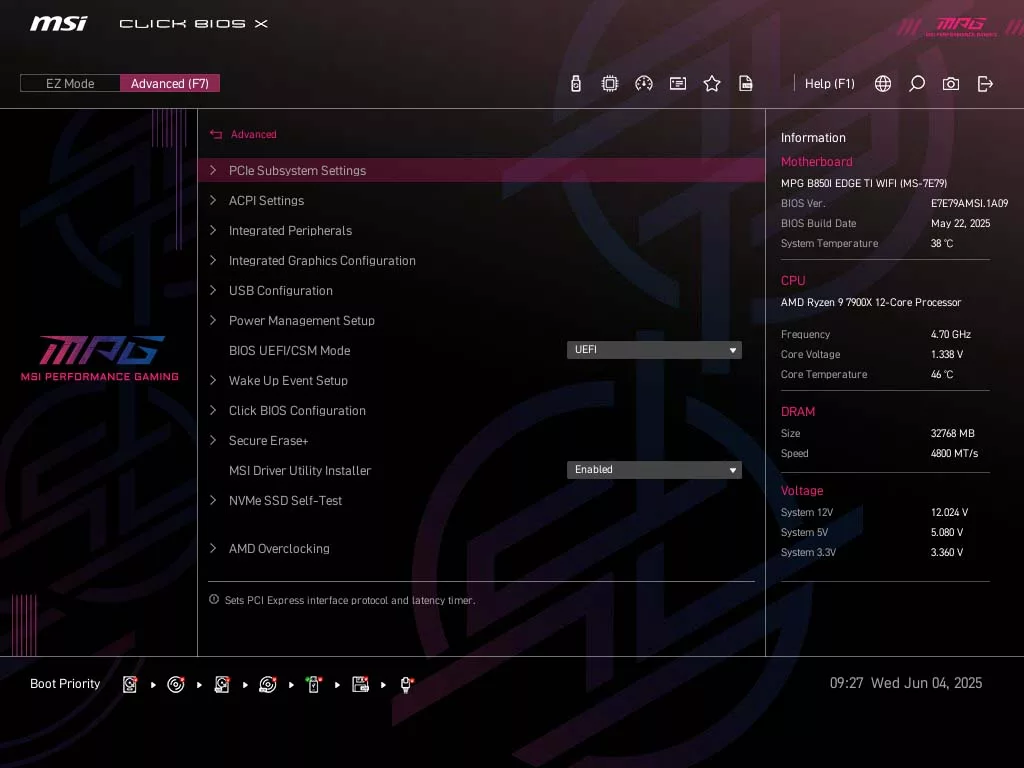Screen dimensions: 1024x768
Task: Expand PCIe Subsystem Settings chevron
Action: pyautogui.click(x=213, y=170)
